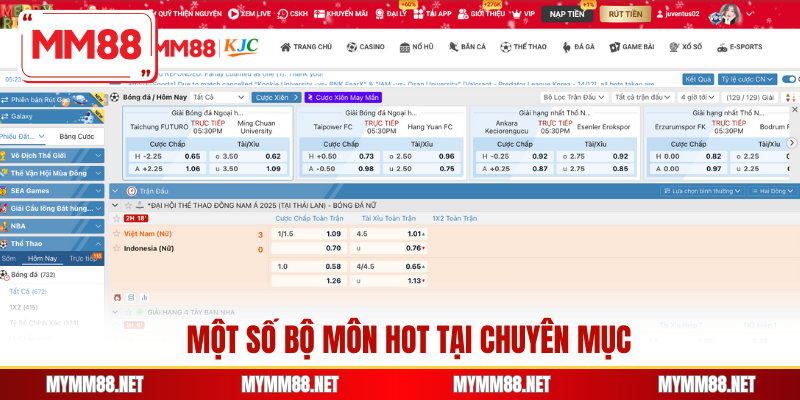Click the Tải App grid icon
The width and height of the screenshot is (800, 400).
pos(418,14)
